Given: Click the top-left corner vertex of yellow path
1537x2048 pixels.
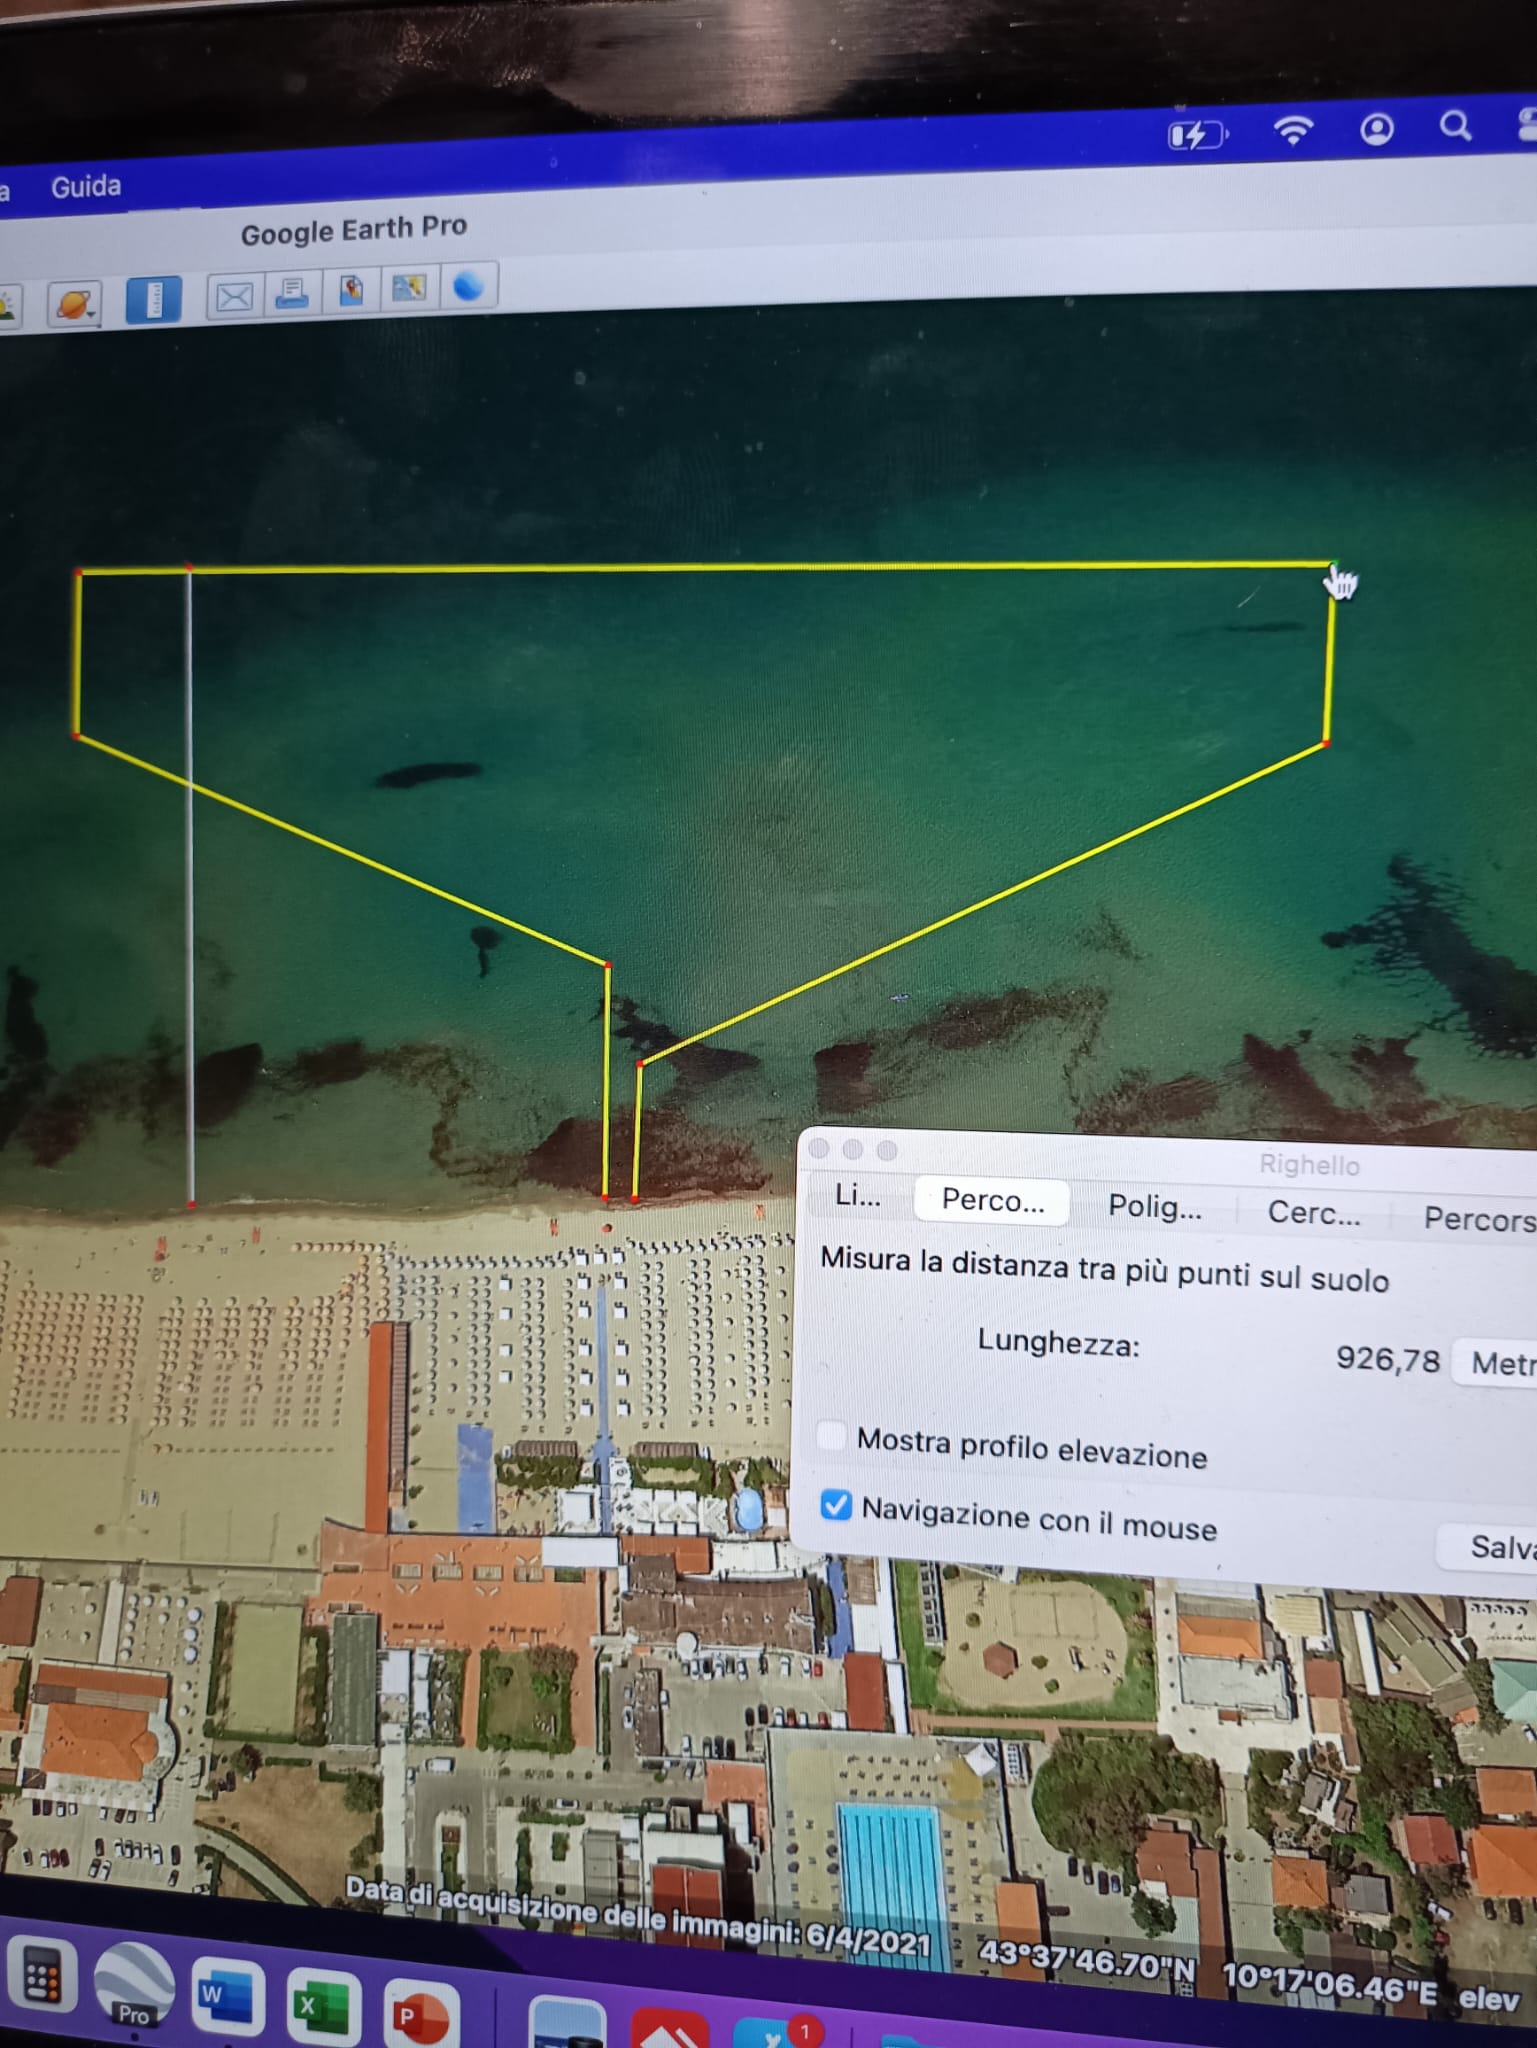Looking at the screenshot, I should (78, 572).
